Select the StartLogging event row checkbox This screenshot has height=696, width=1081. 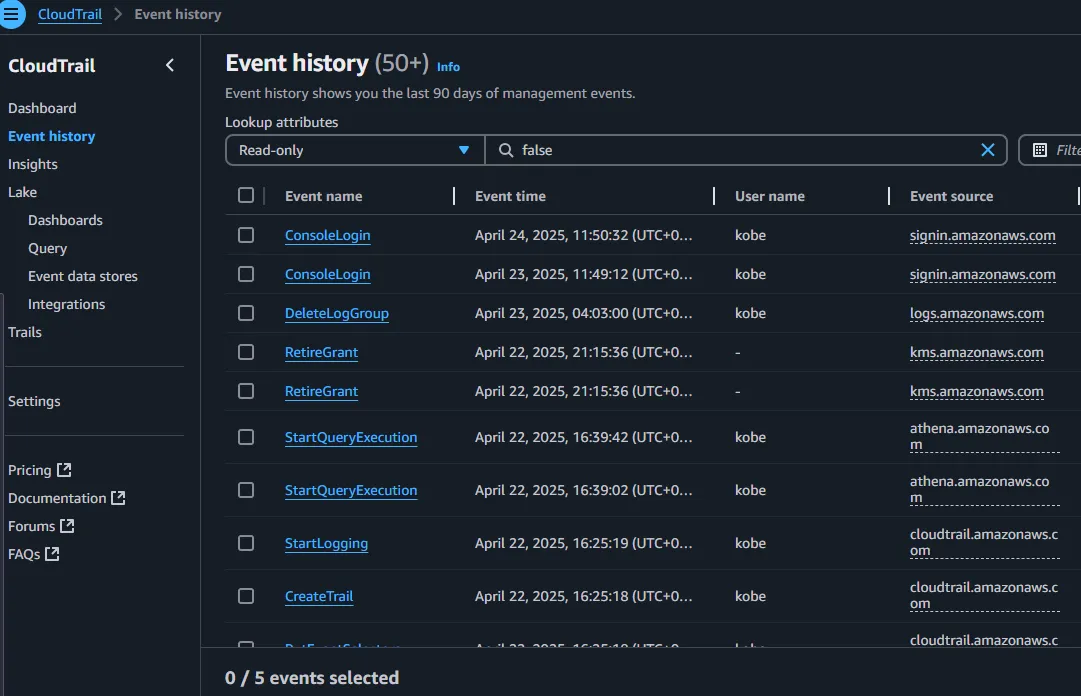coord(246,543)
